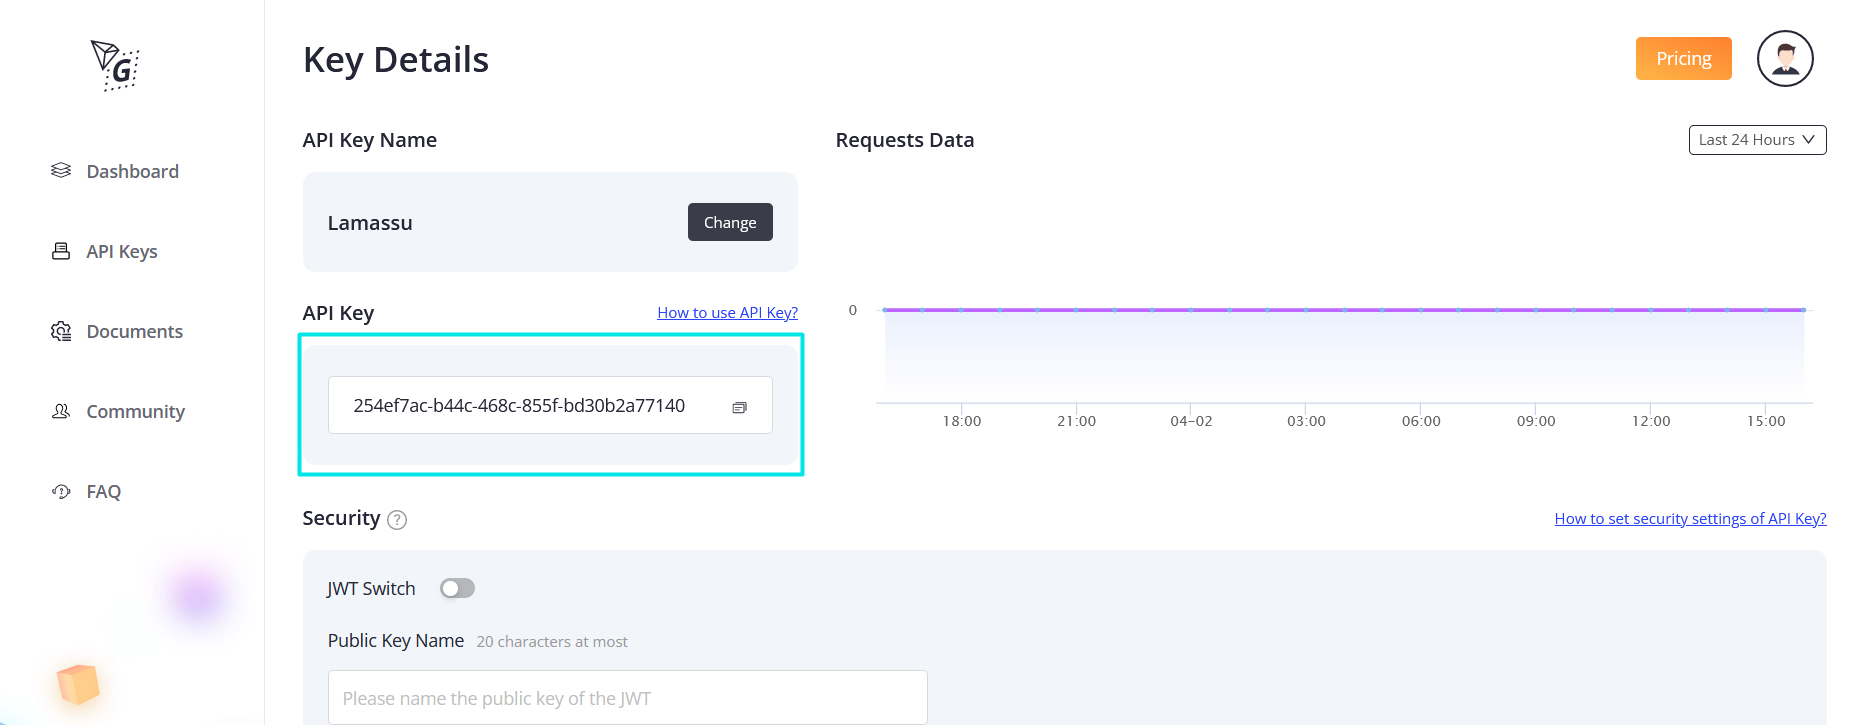This screenshot has width=1853, height=725.
Task: Click the FAQ question icon
Action: pos(61,491)
